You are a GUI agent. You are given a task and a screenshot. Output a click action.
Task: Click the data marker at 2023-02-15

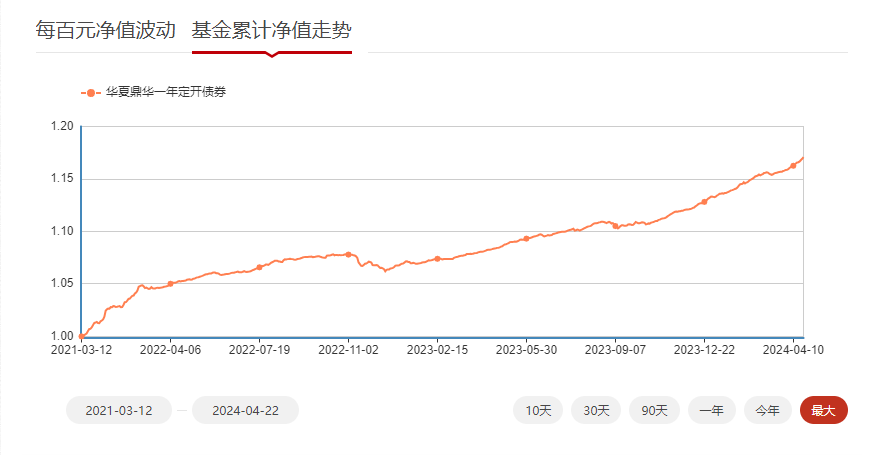(x=437, y=259)
